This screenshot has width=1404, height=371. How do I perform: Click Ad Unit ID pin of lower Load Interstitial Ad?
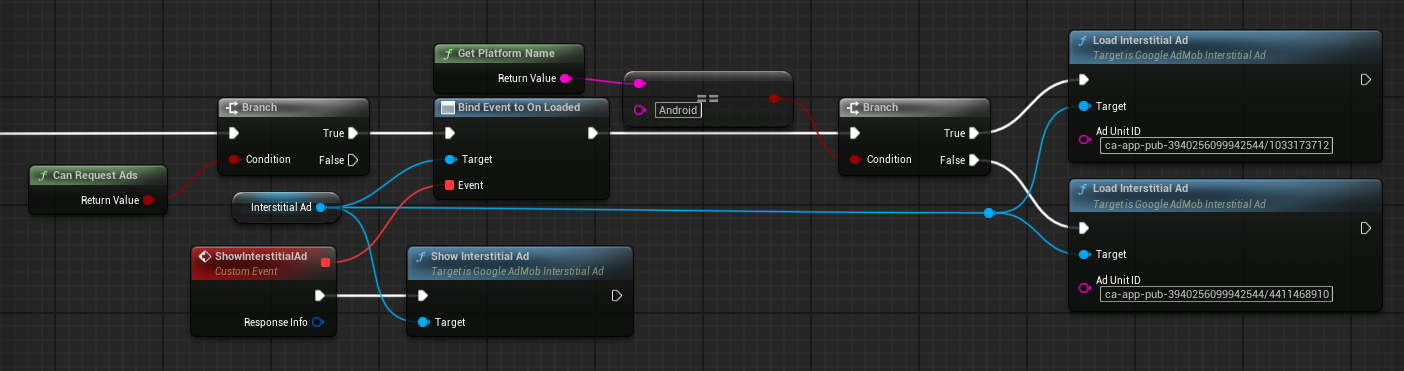pyautogui.click(x=1084, y=288)
